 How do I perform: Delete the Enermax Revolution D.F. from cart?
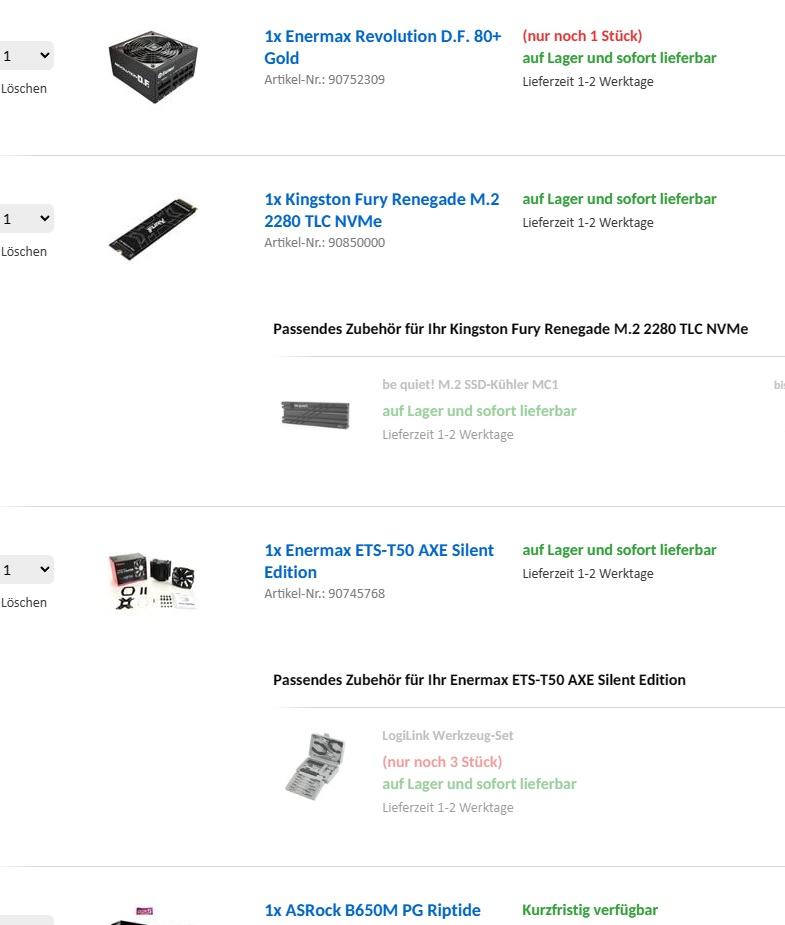24,88
